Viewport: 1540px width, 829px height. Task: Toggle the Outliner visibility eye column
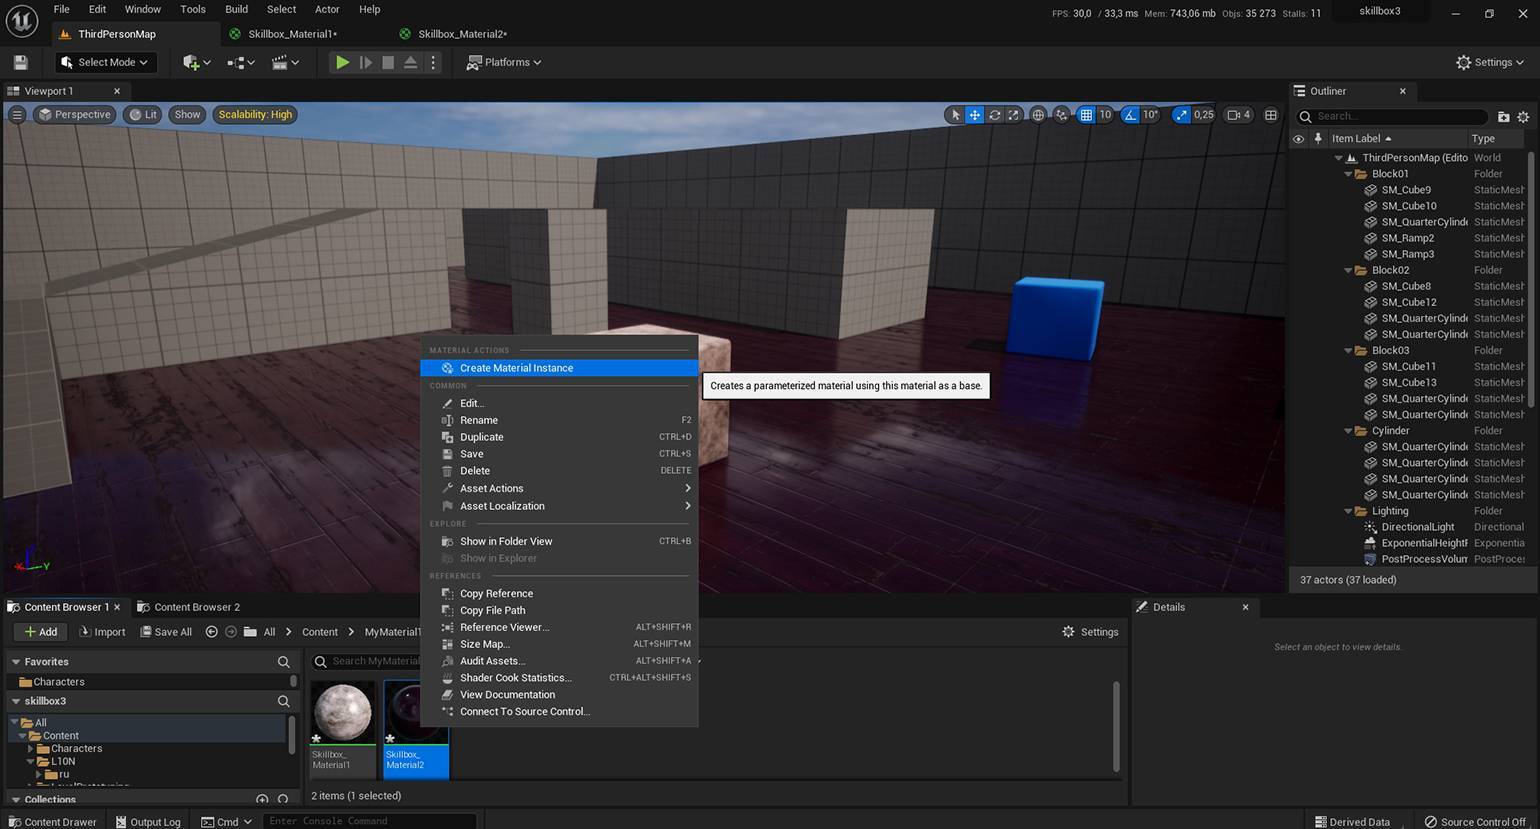click(1298, 139)
